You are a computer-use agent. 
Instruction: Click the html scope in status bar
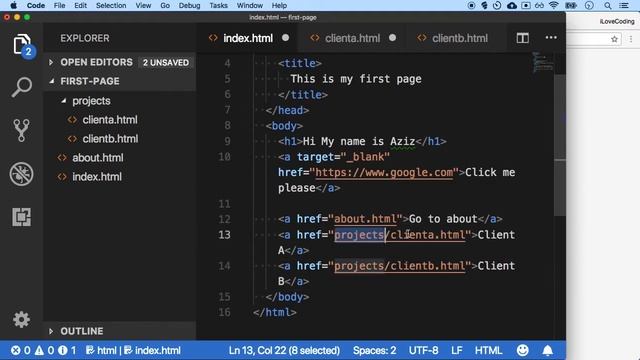(101, 350)
